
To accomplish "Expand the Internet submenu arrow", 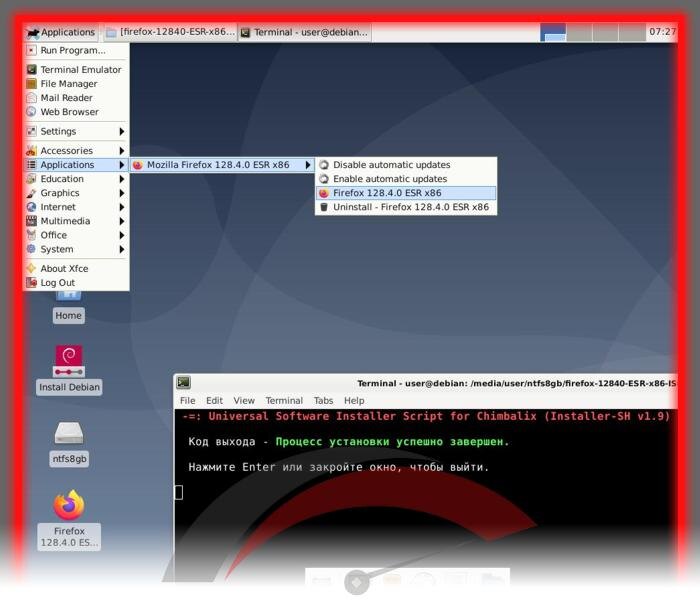I will click(121, 207).
